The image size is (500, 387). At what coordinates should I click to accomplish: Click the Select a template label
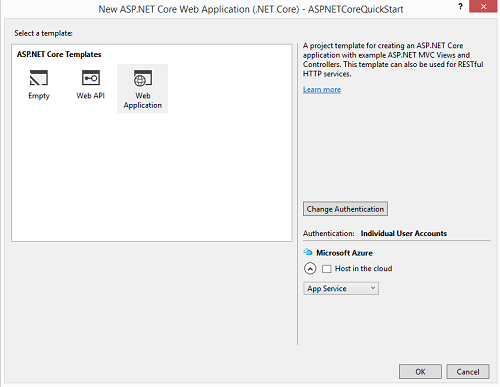click(x=43, y=33)
